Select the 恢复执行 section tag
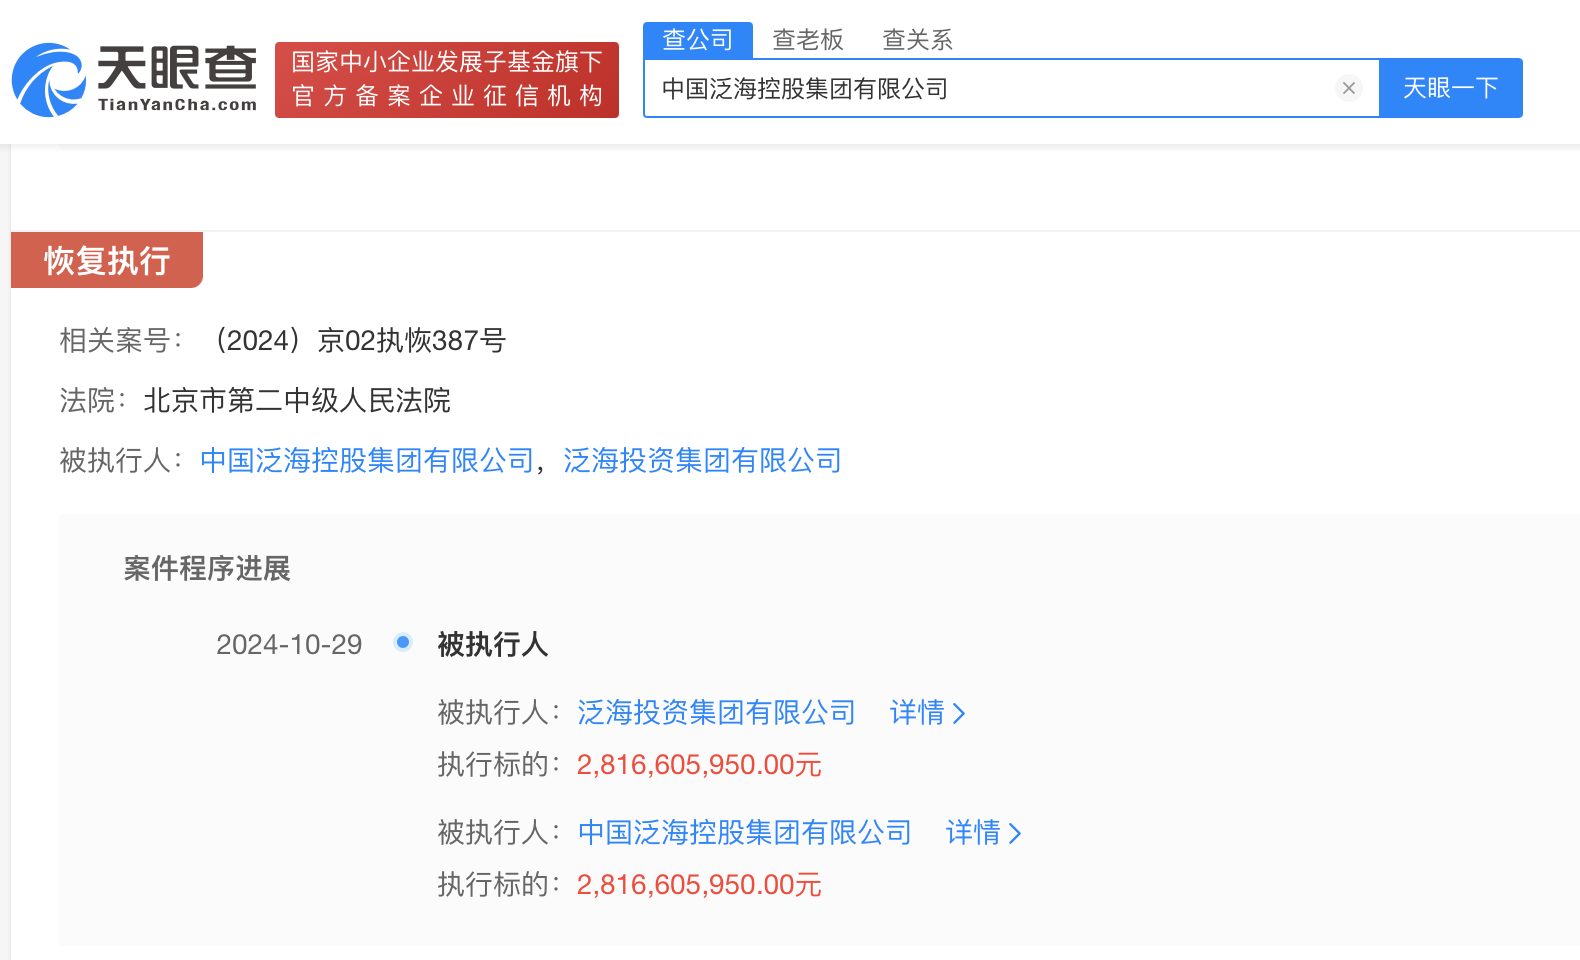 [107, 260]
